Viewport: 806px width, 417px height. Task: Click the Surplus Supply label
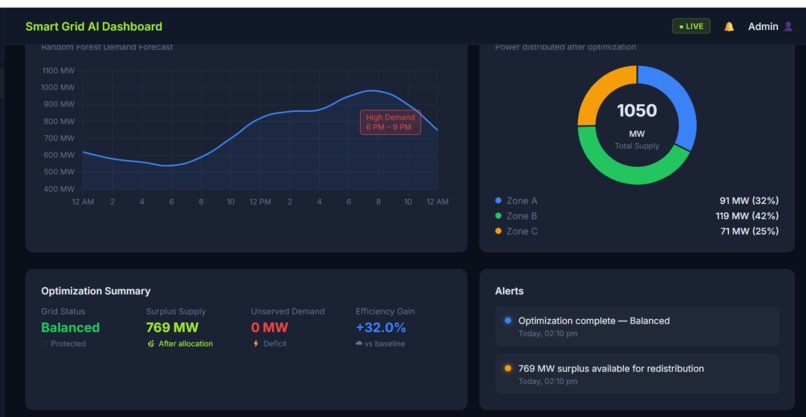click(x=176, y=311)
